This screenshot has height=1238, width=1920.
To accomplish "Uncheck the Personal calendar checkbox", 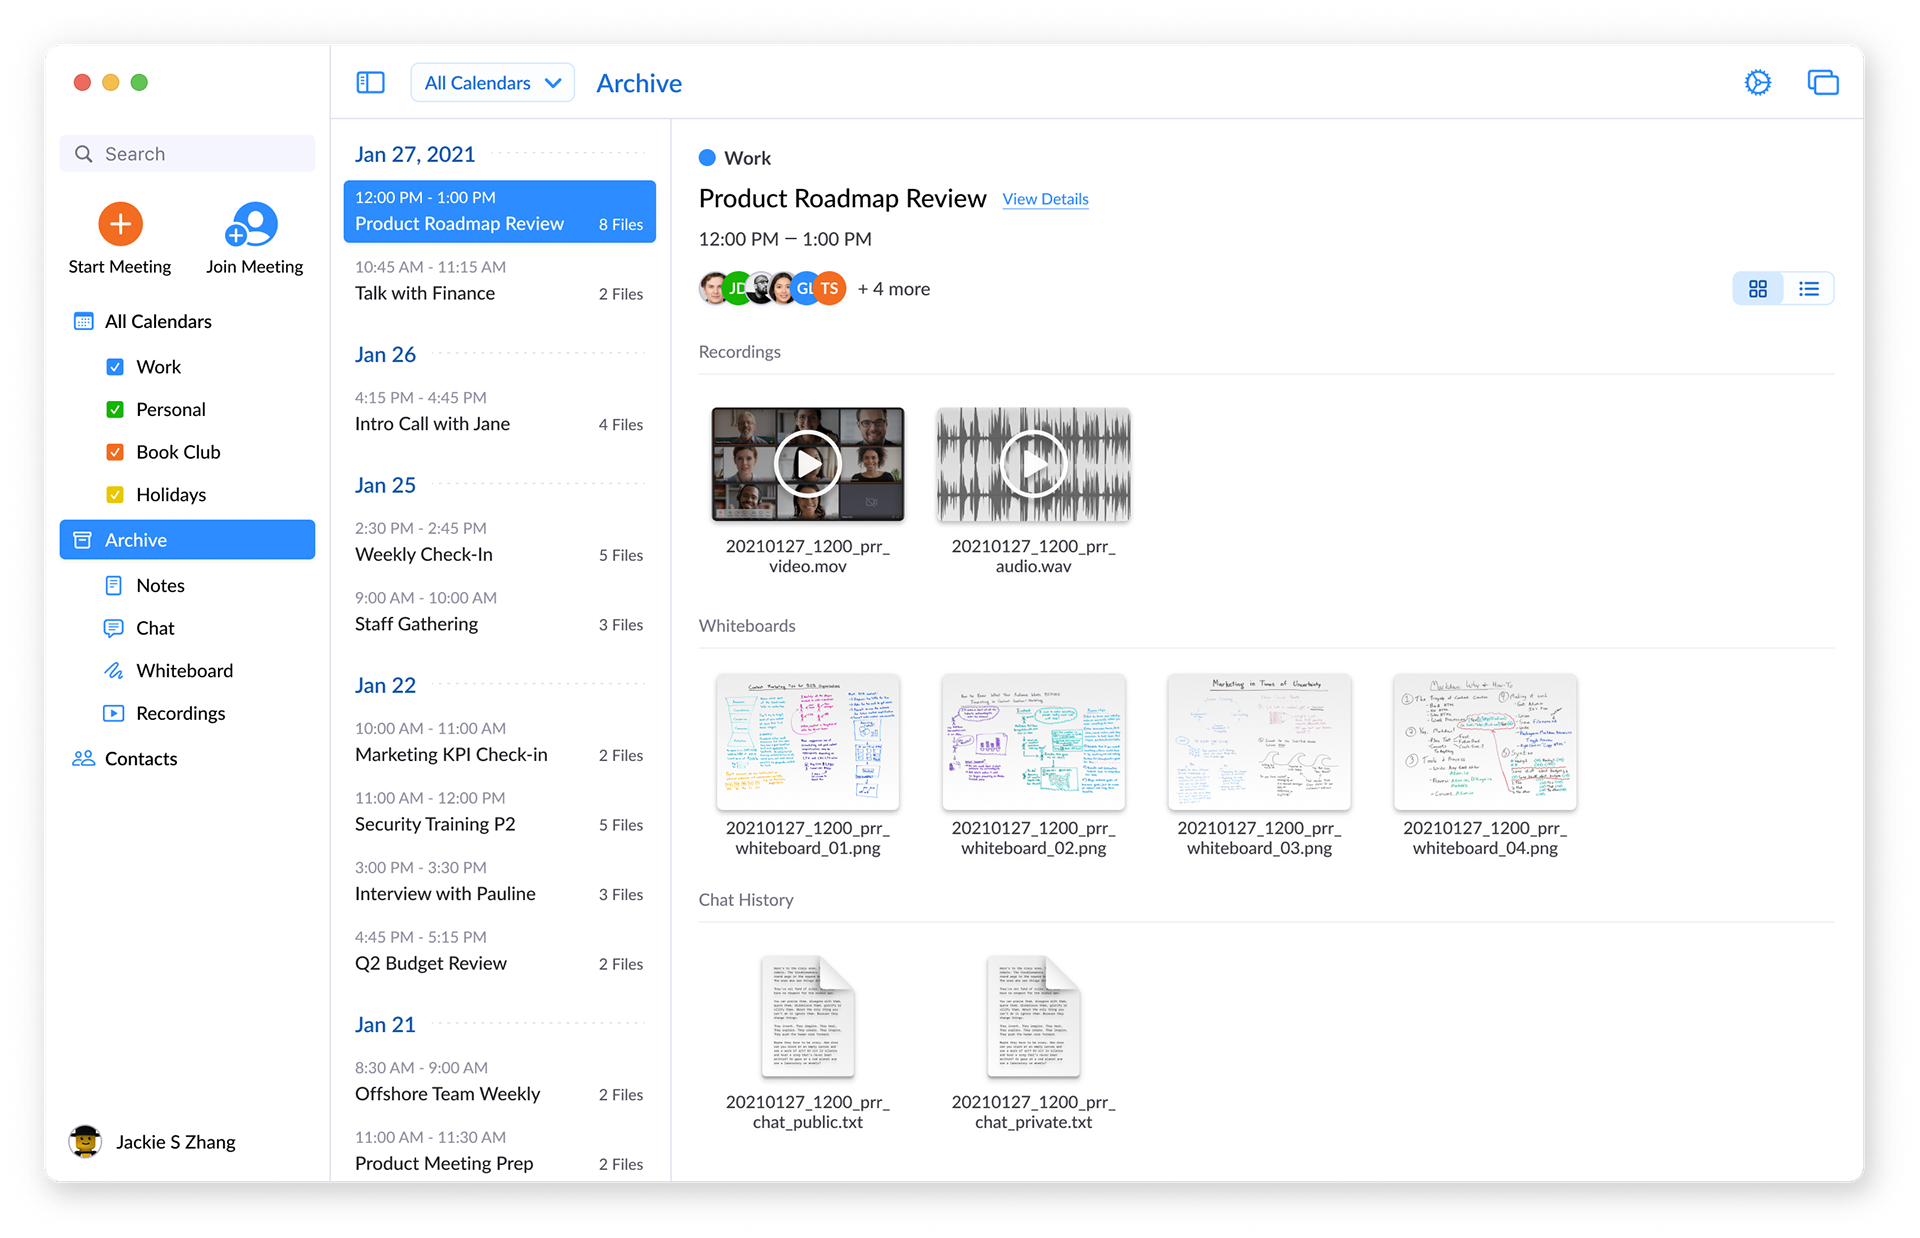I will 115,410.
